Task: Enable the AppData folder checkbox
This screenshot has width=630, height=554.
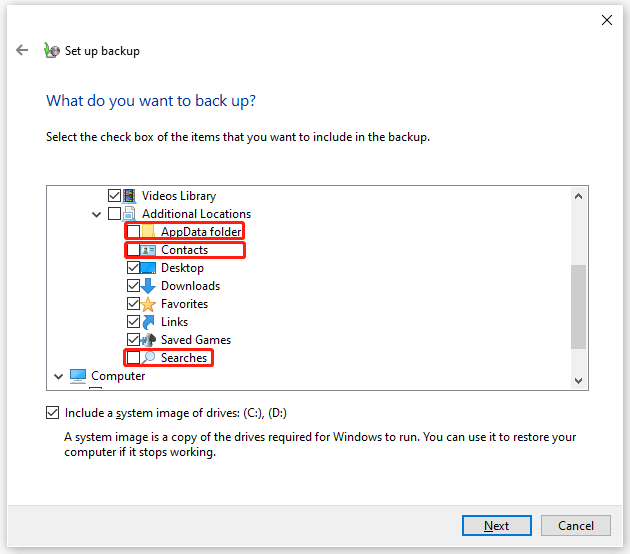Action: click(x=134, y=232)
